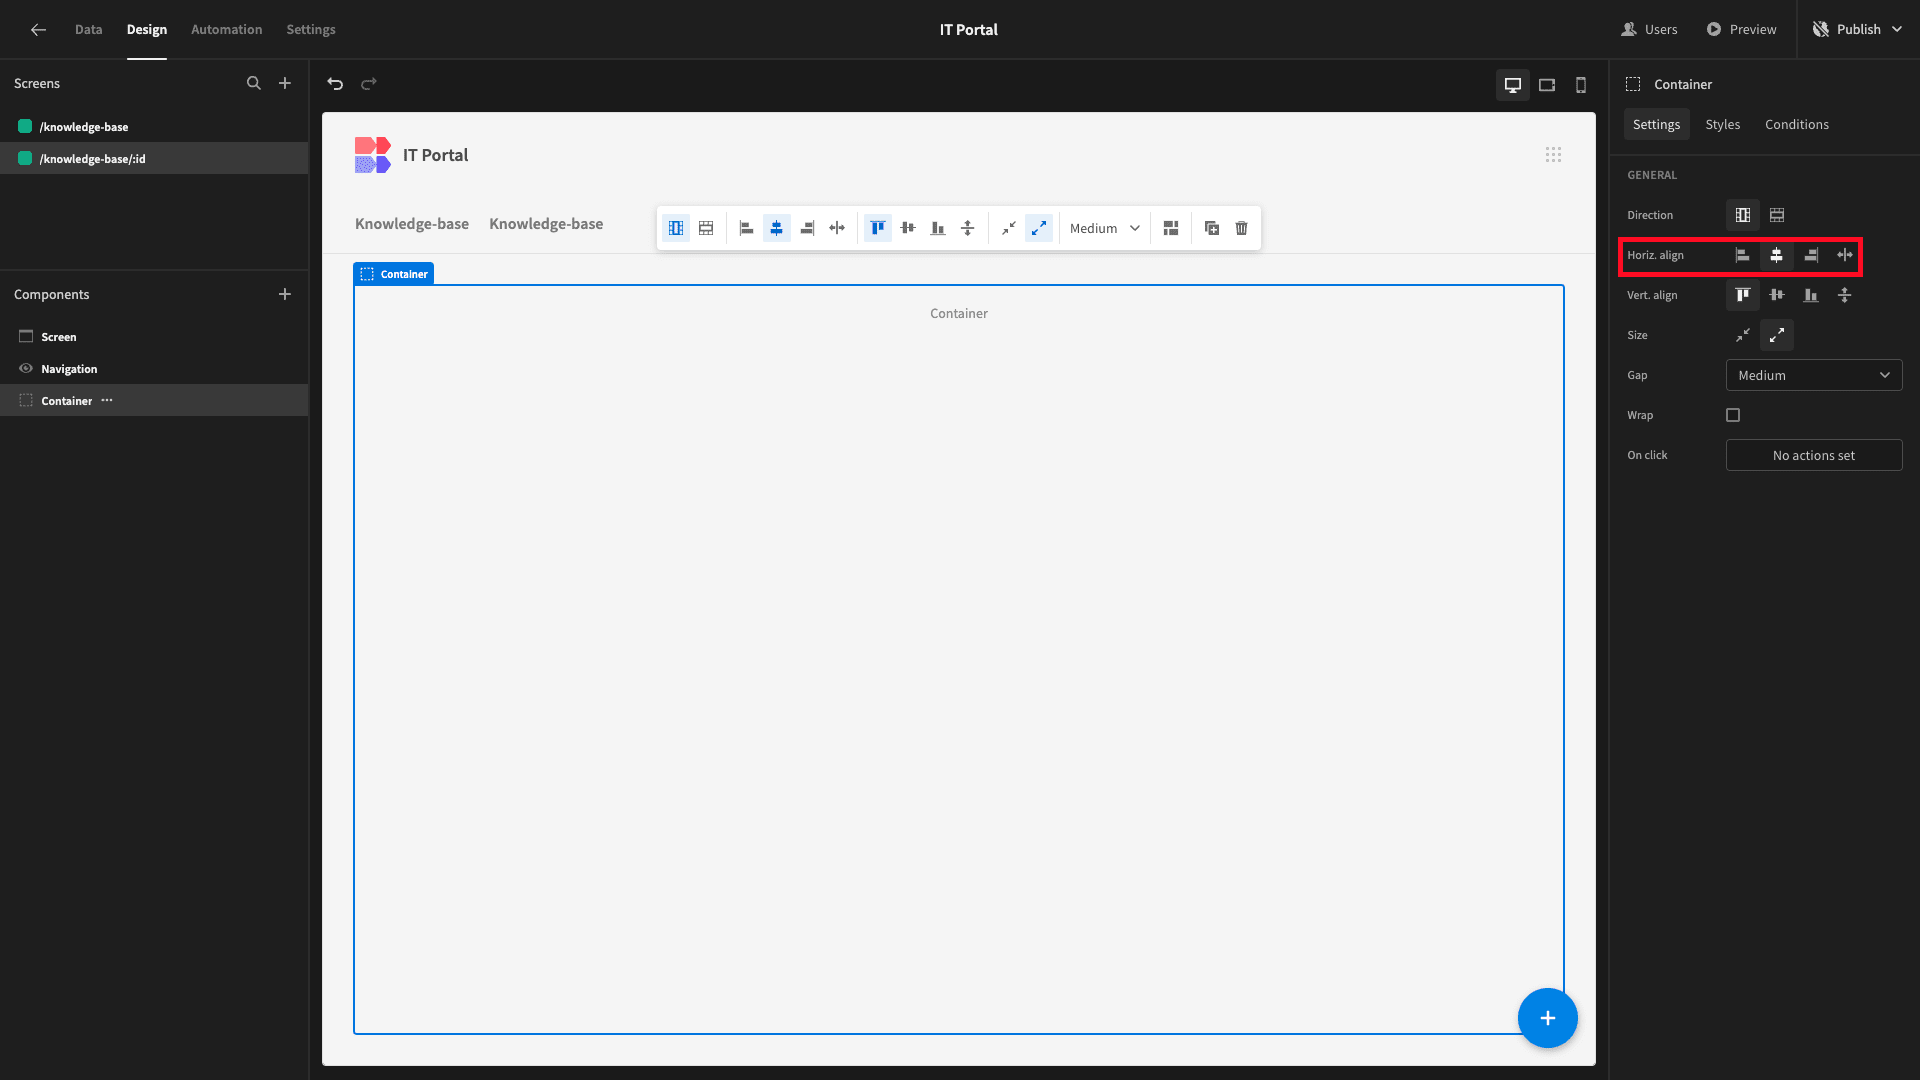Go back using the top-left arrow
The height and width of the screenshot is (1080, 1920).
pyautogui.click(x=38, y=29)
